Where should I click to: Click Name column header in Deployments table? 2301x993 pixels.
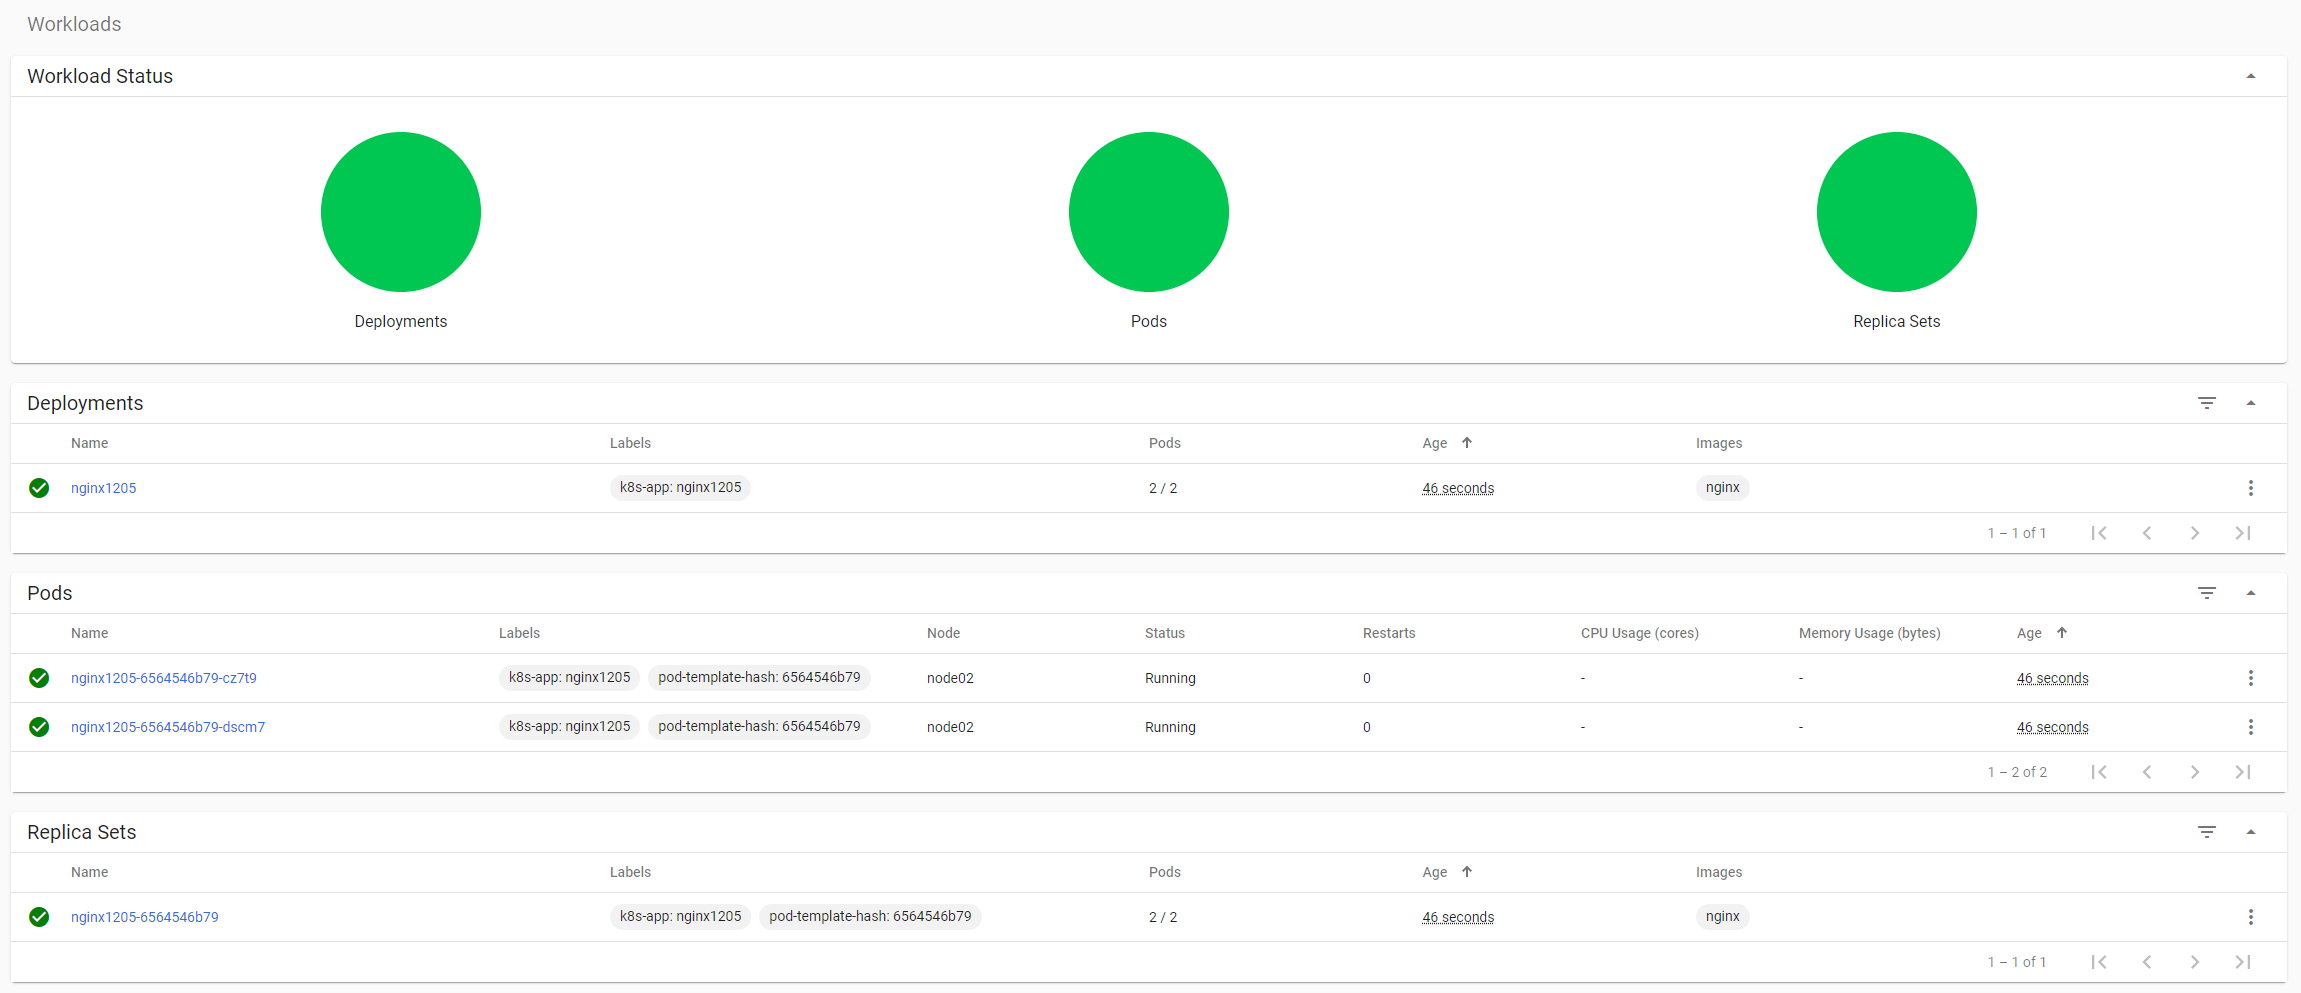[90, 443]
